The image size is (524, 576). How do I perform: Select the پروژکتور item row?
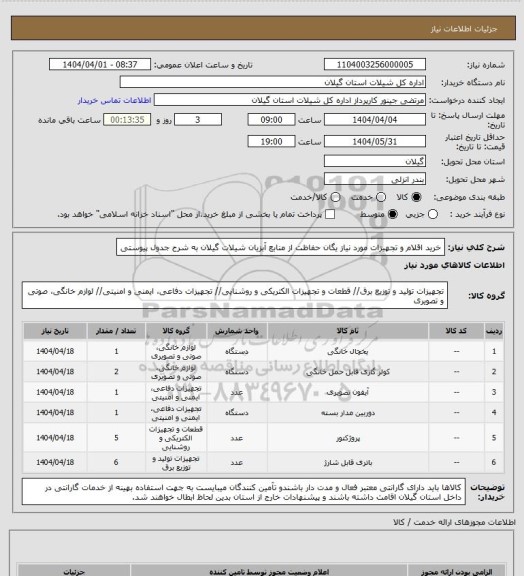tap(263, 438)
